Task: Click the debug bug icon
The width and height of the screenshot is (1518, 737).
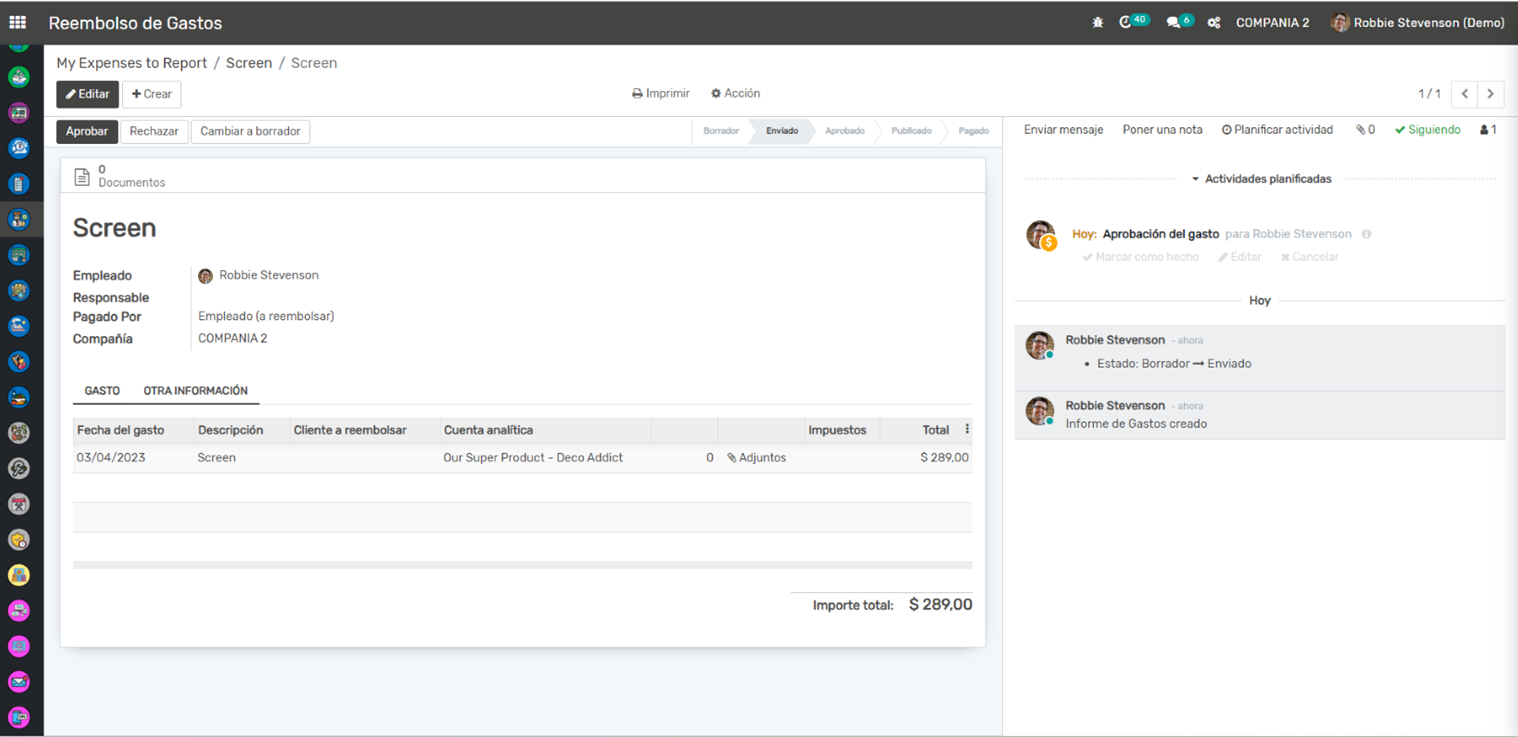Action: [1097, 23]
